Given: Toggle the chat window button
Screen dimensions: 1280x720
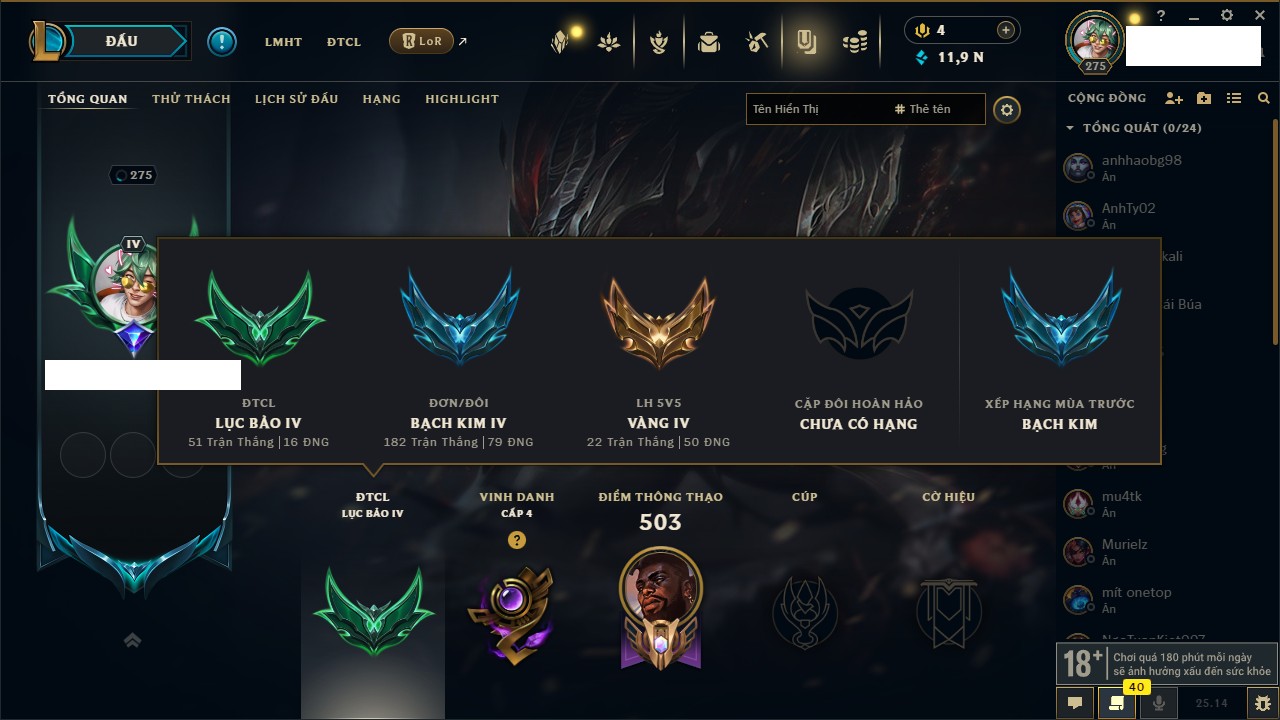Looking at the screenshot, I should point(1075,703).
